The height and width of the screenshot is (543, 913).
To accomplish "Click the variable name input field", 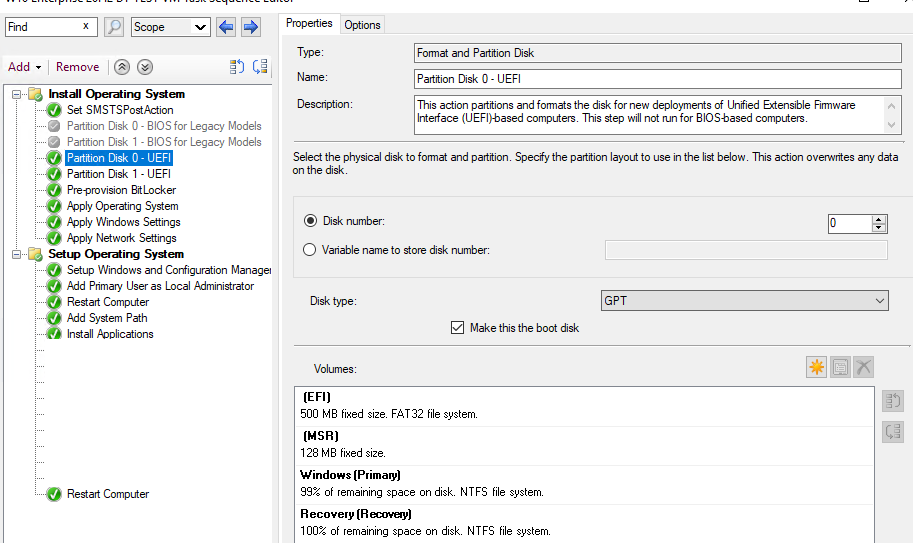I will [x=746, y=250].
